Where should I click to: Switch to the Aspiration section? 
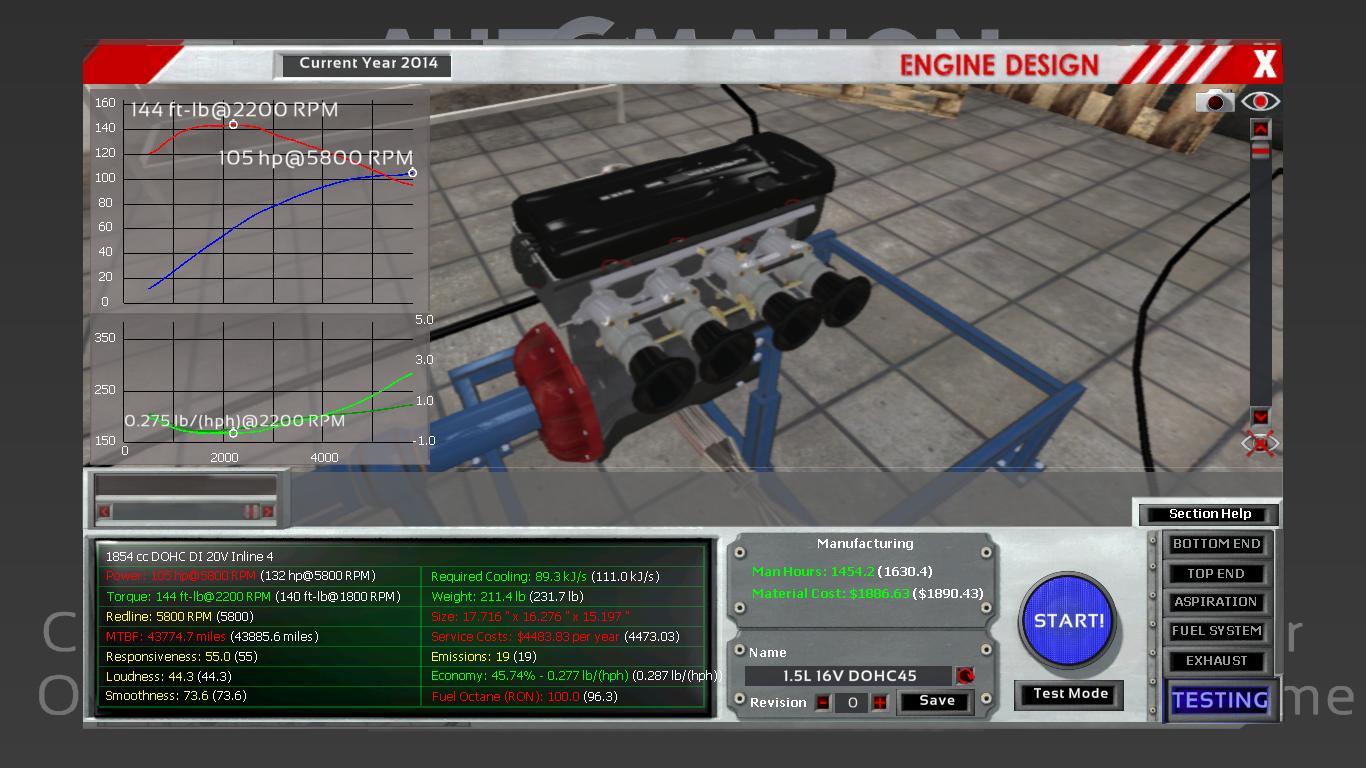coord(1216,602)
